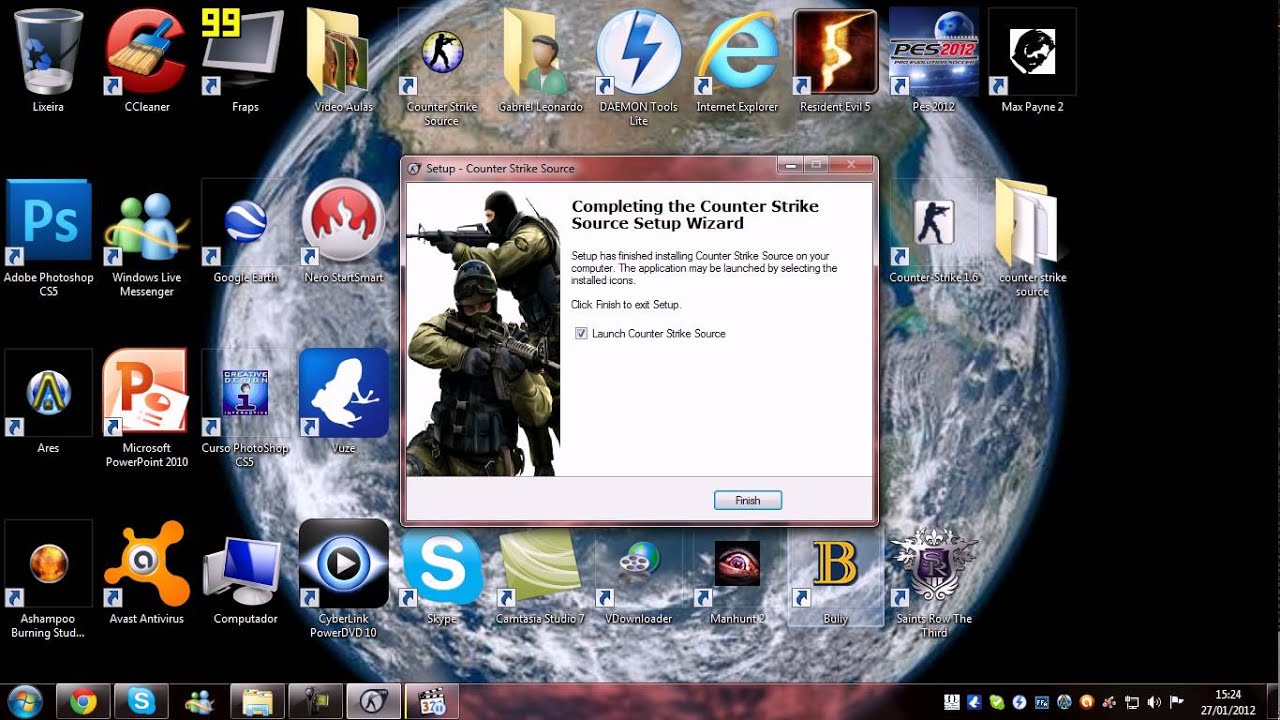Close the Counter Strike Source setup window
The image size is (1280, 720).
[852, 164]
